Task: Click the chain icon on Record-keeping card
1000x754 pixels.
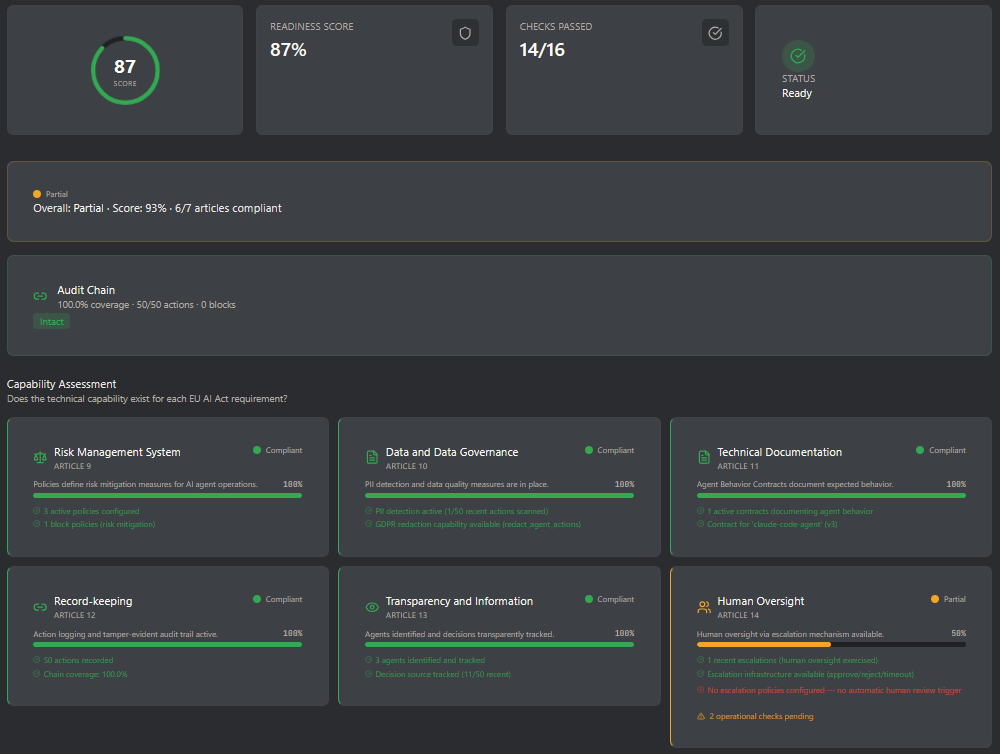Action: 39,606
